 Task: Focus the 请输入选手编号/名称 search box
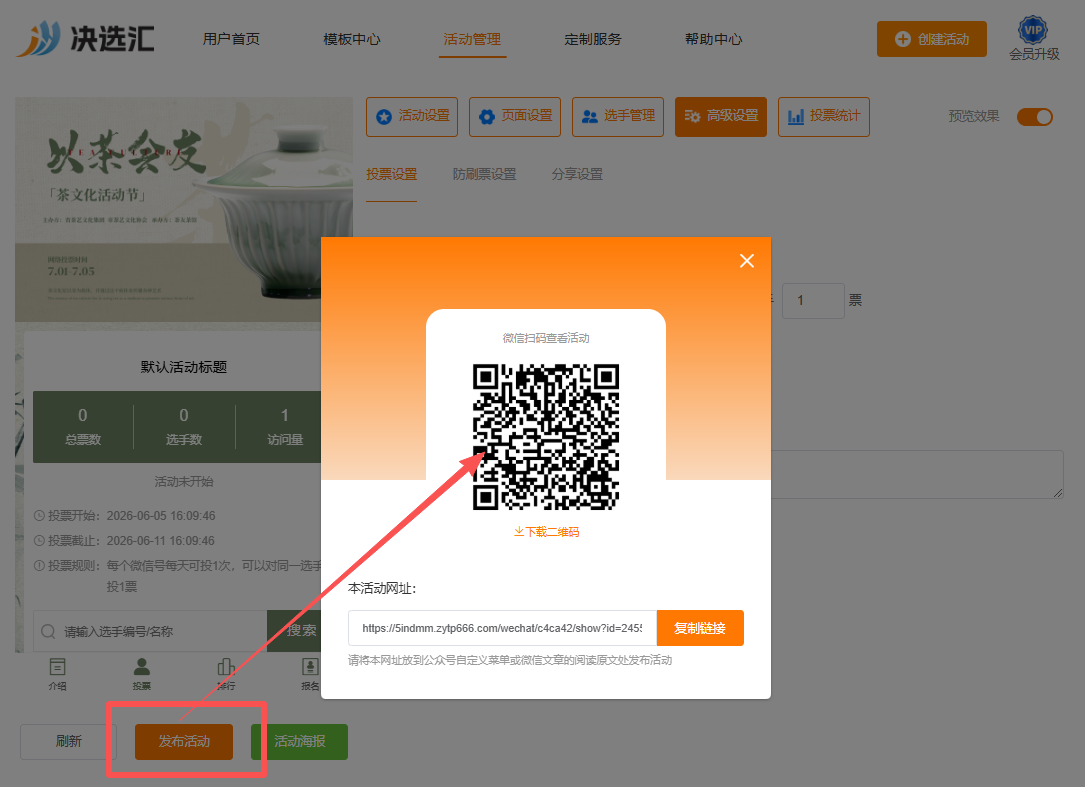pyautogui.click(x=150, y=631)
